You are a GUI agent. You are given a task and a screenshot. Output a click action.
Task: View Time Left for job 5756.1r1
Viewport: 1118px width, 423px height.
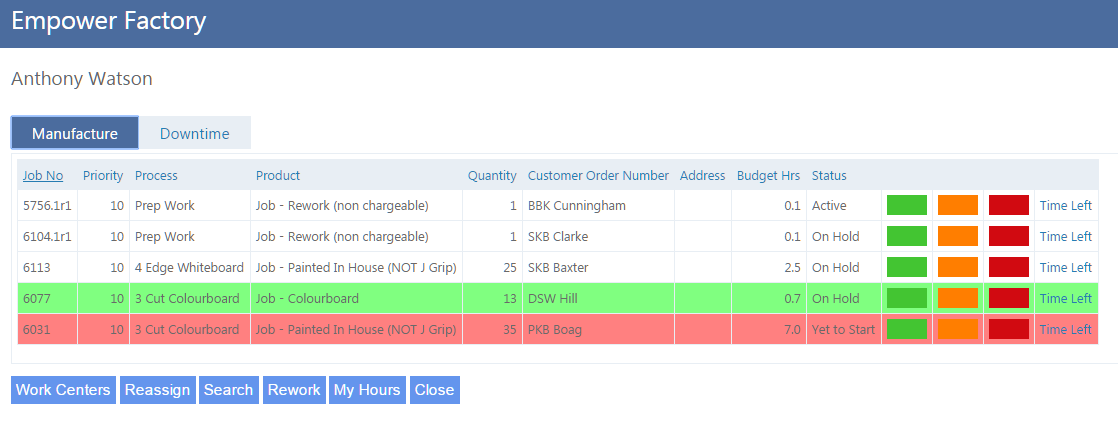[1065, 205]
